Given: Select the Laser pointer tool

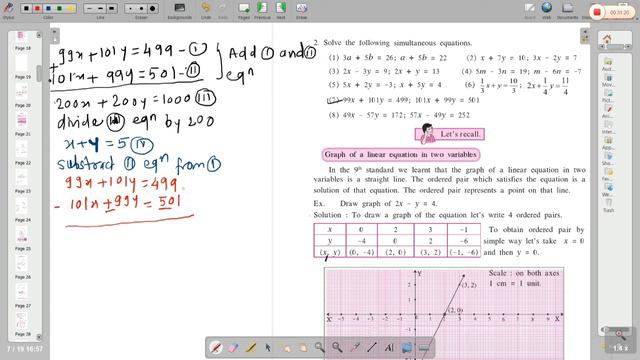Looking at the screenshot, I should pyautogui.click(x=354, y=347).
